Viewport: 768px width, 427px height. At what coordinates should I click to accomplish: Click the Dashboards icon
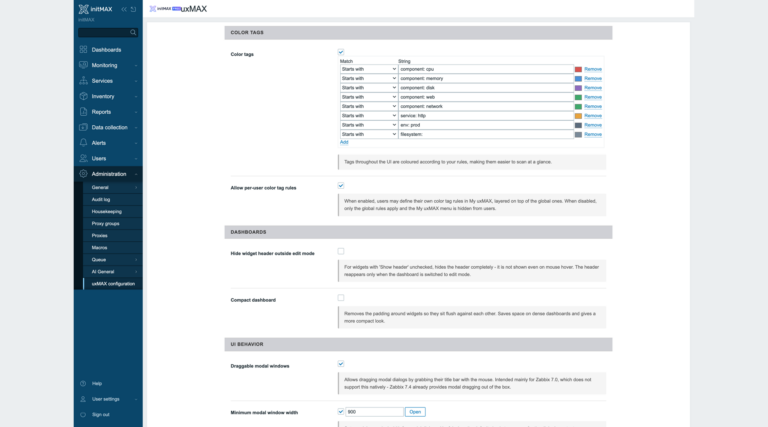(83, 49)
